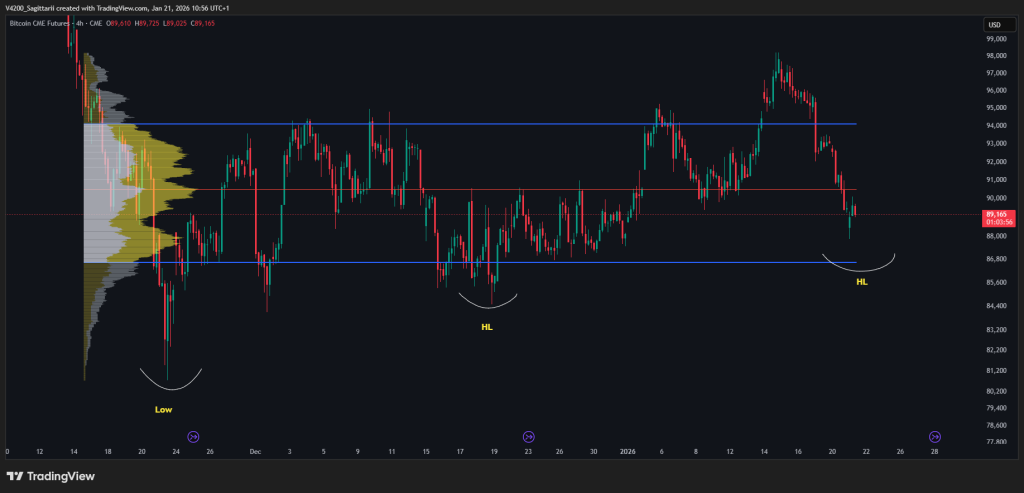The height and width of the screenshot is (493, 1024).
Task: Click the purple event icon near date 28
Action: click(x=934, y=437)
